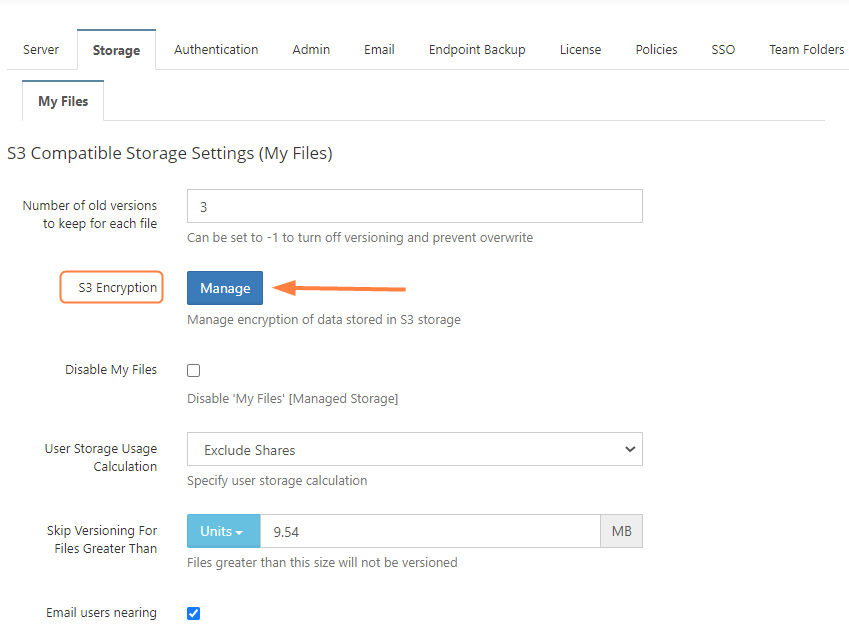The image size is (849, 624).
Task: Open the User Storage Usage Calculation dropdown
Action: point(415,449)
